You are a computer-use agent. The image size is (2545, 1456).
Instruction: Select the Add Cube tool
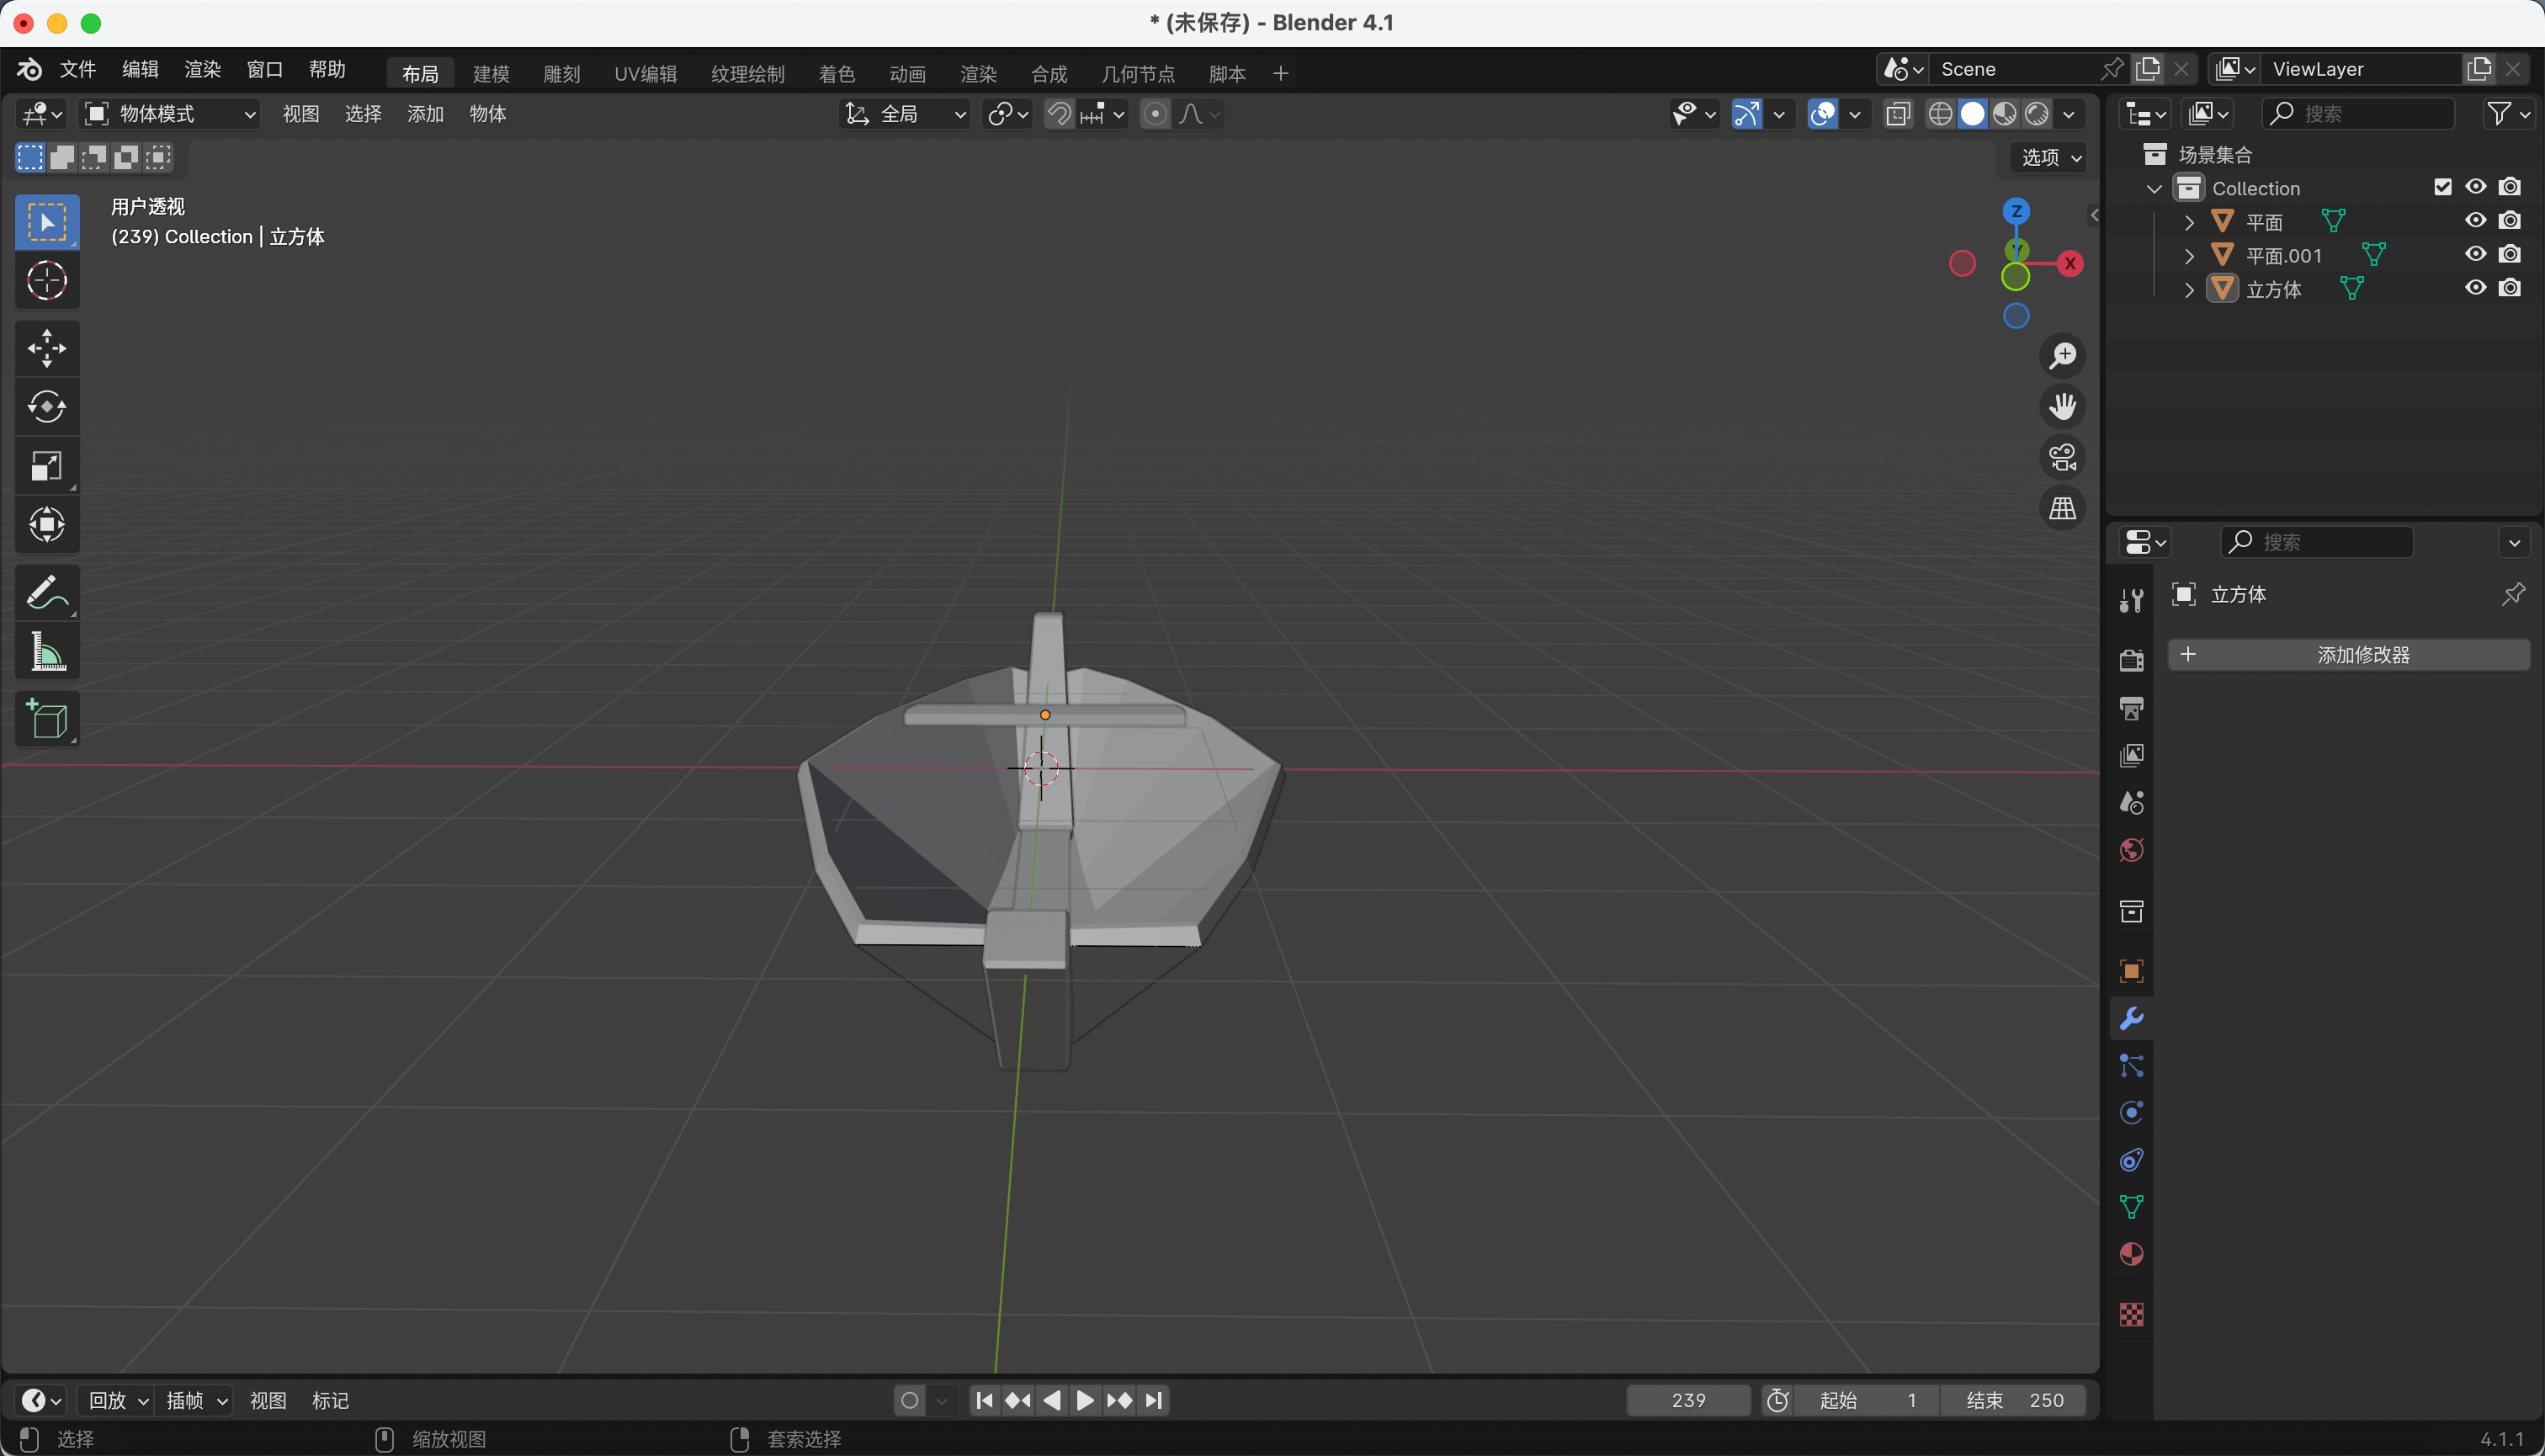[x=46, y=718]
